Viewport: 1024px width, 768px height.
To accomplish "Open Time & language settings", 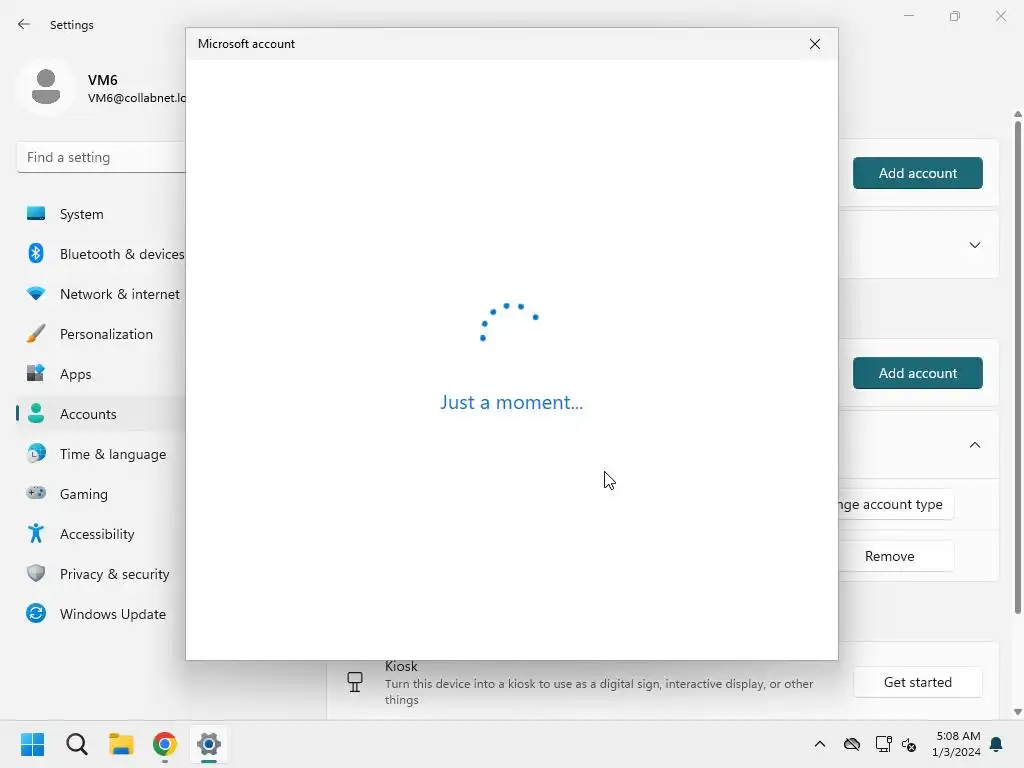I will coord(101,454).
